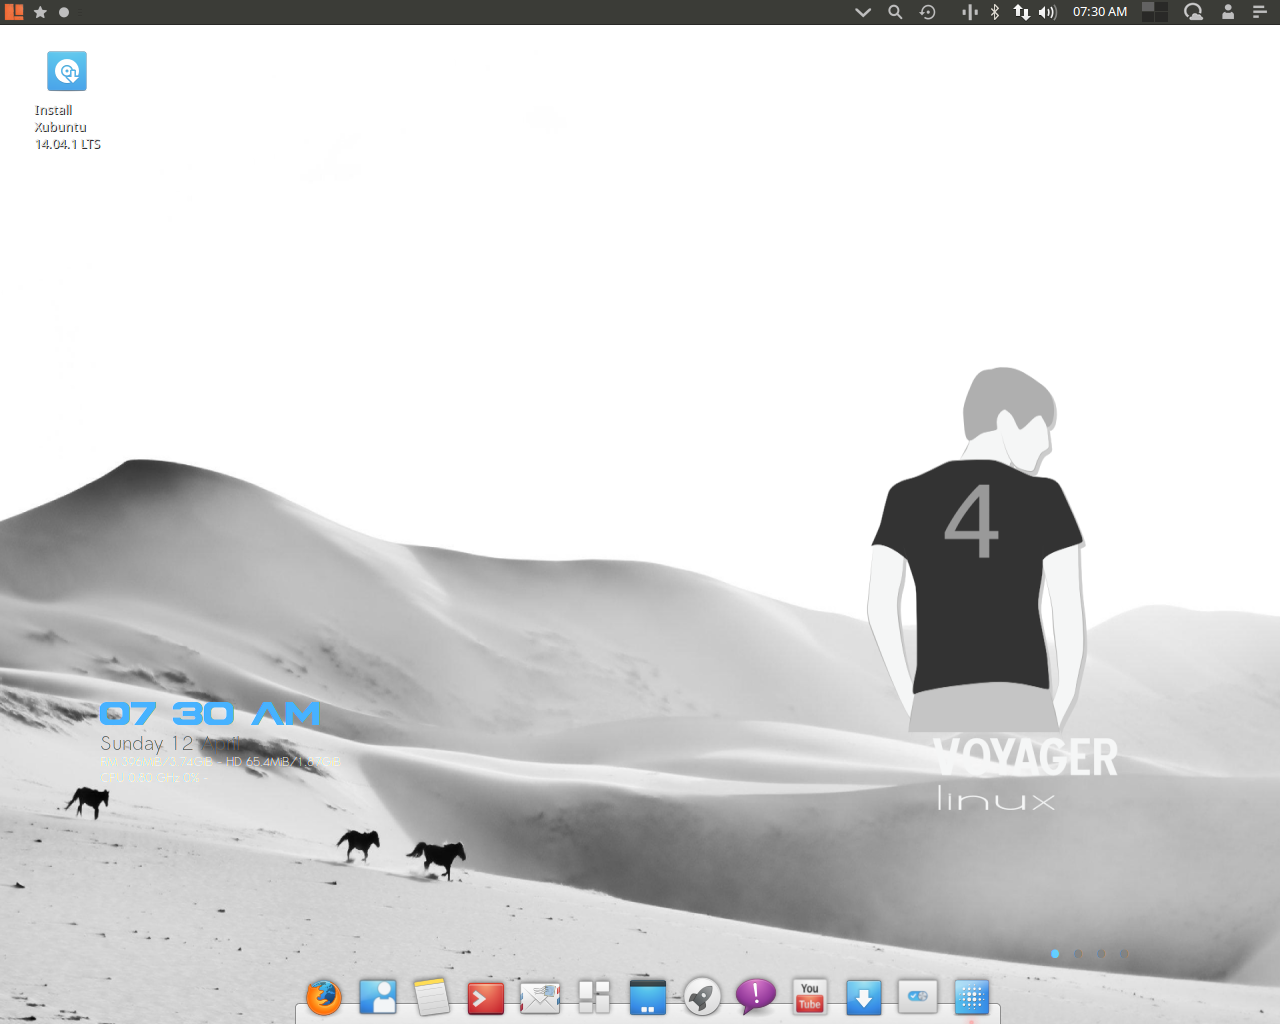Open the blue dotted grid icon in the dock

coord(972,997)
